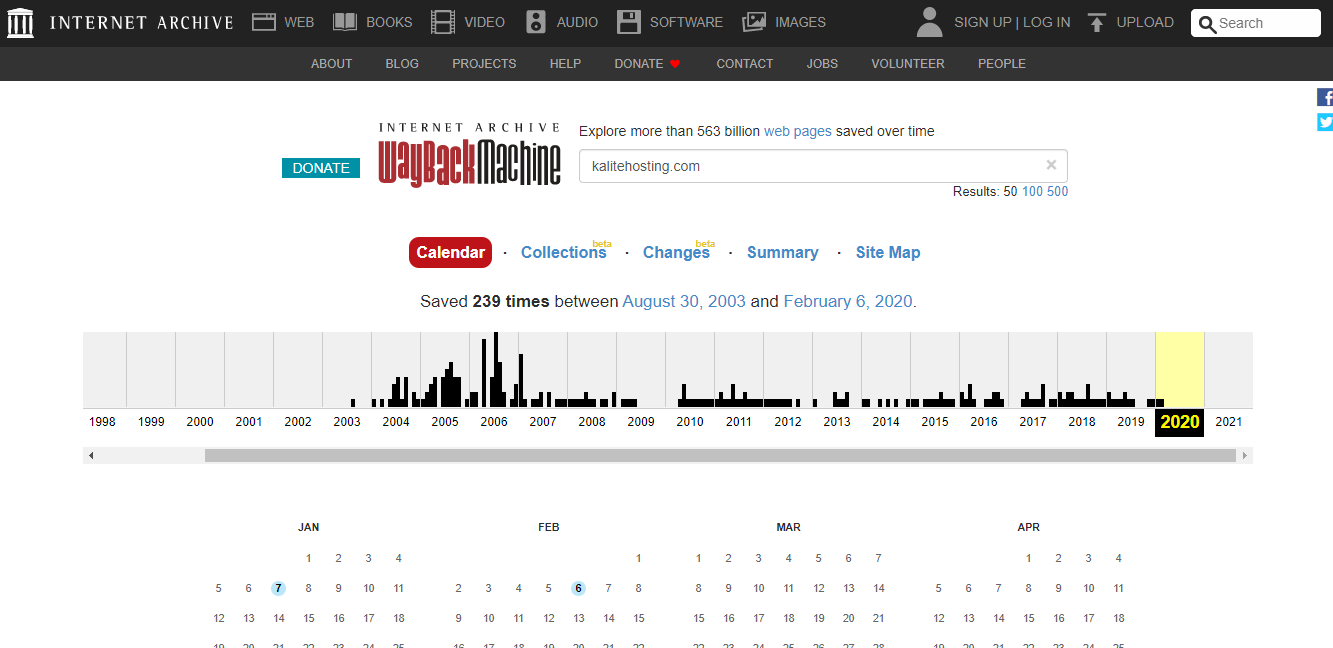The height and width of the screenshot is (648, 1333).
Task: Click the DONATE text in navigation bar
Action: 639,63
